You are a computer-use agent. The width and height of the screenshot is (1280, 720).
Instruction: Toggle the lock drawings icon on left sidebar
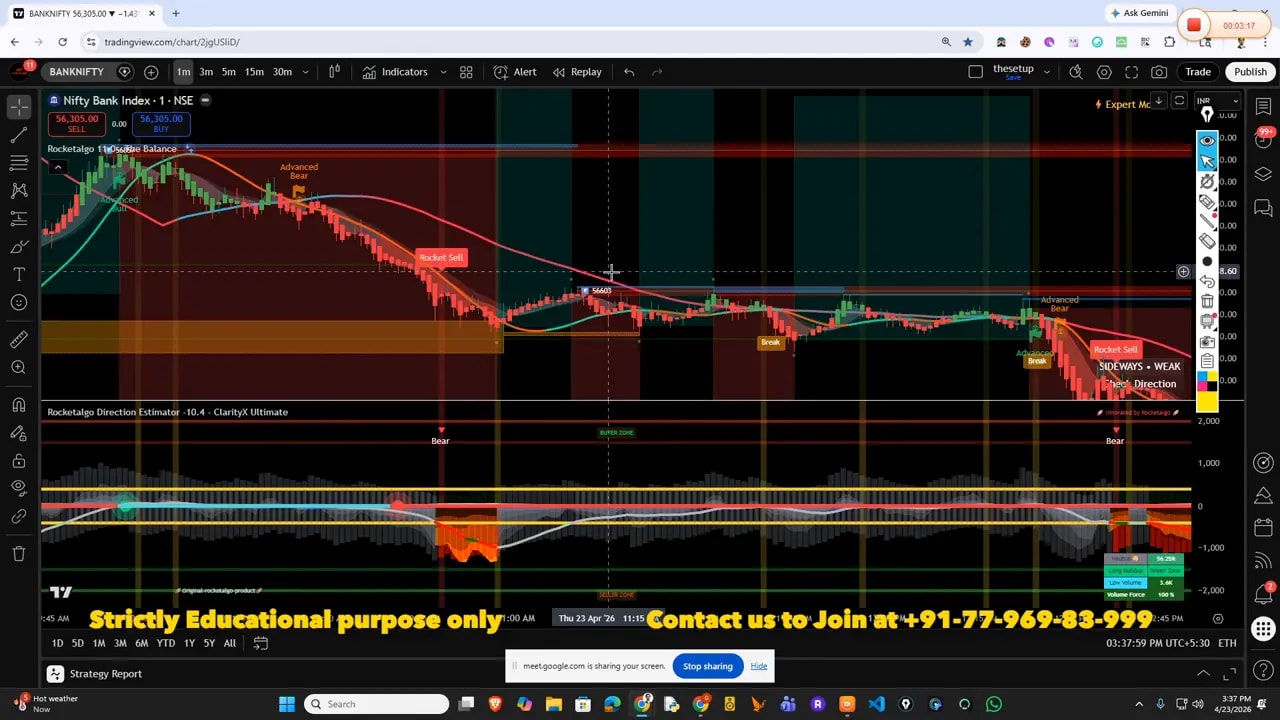click(x=19, y=461)
